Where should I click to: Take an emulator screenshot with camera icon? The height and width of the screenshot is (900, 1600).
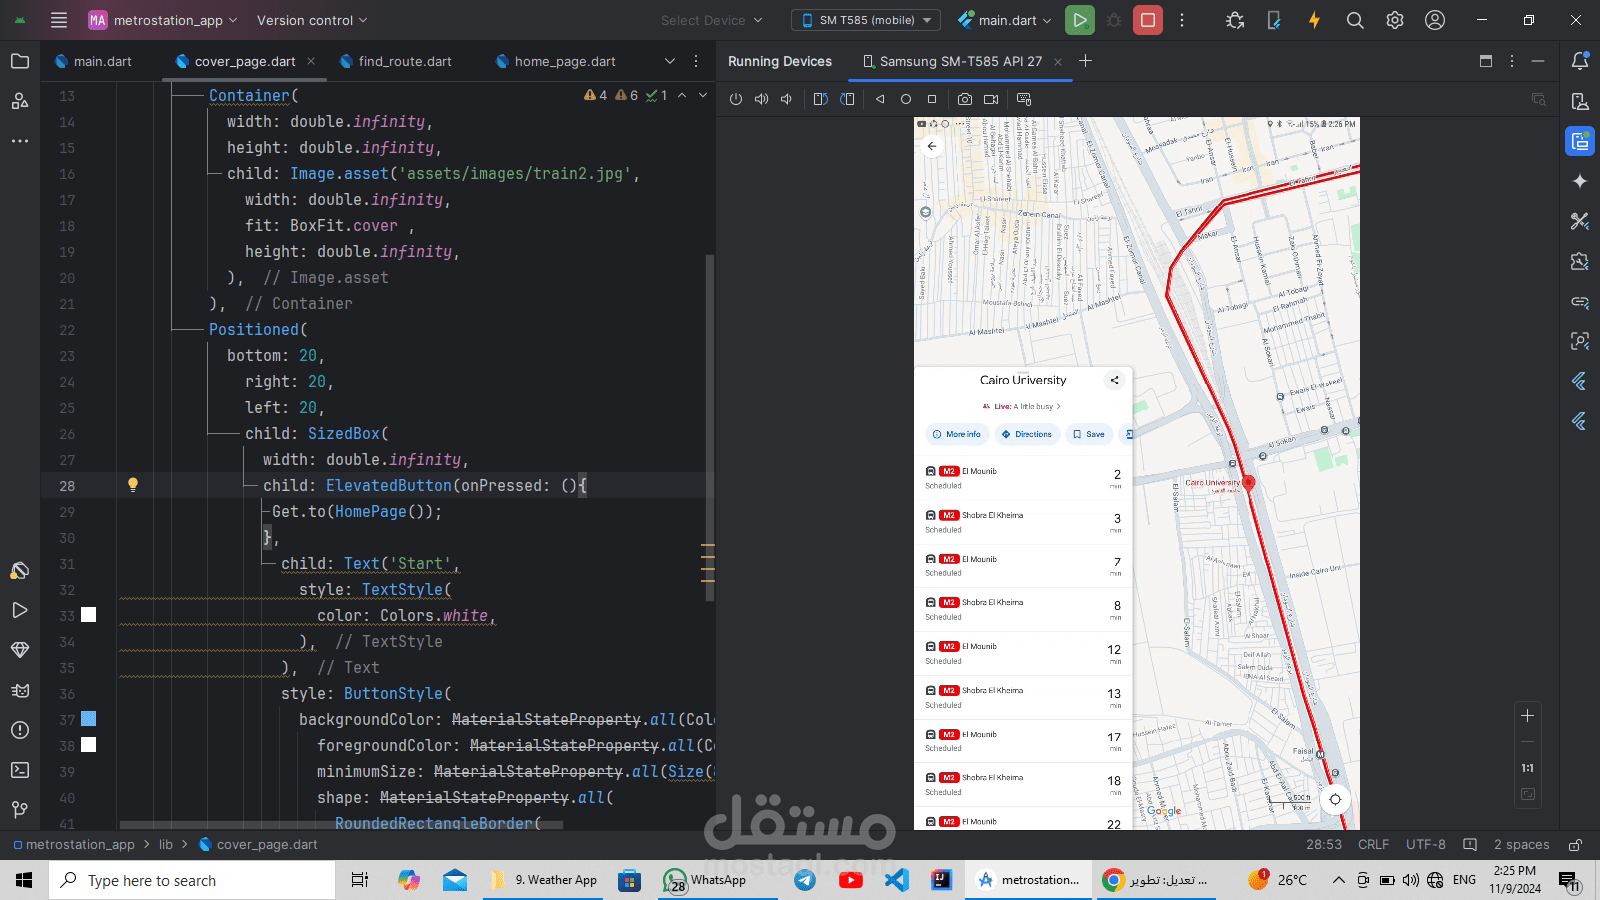point(965,99)
